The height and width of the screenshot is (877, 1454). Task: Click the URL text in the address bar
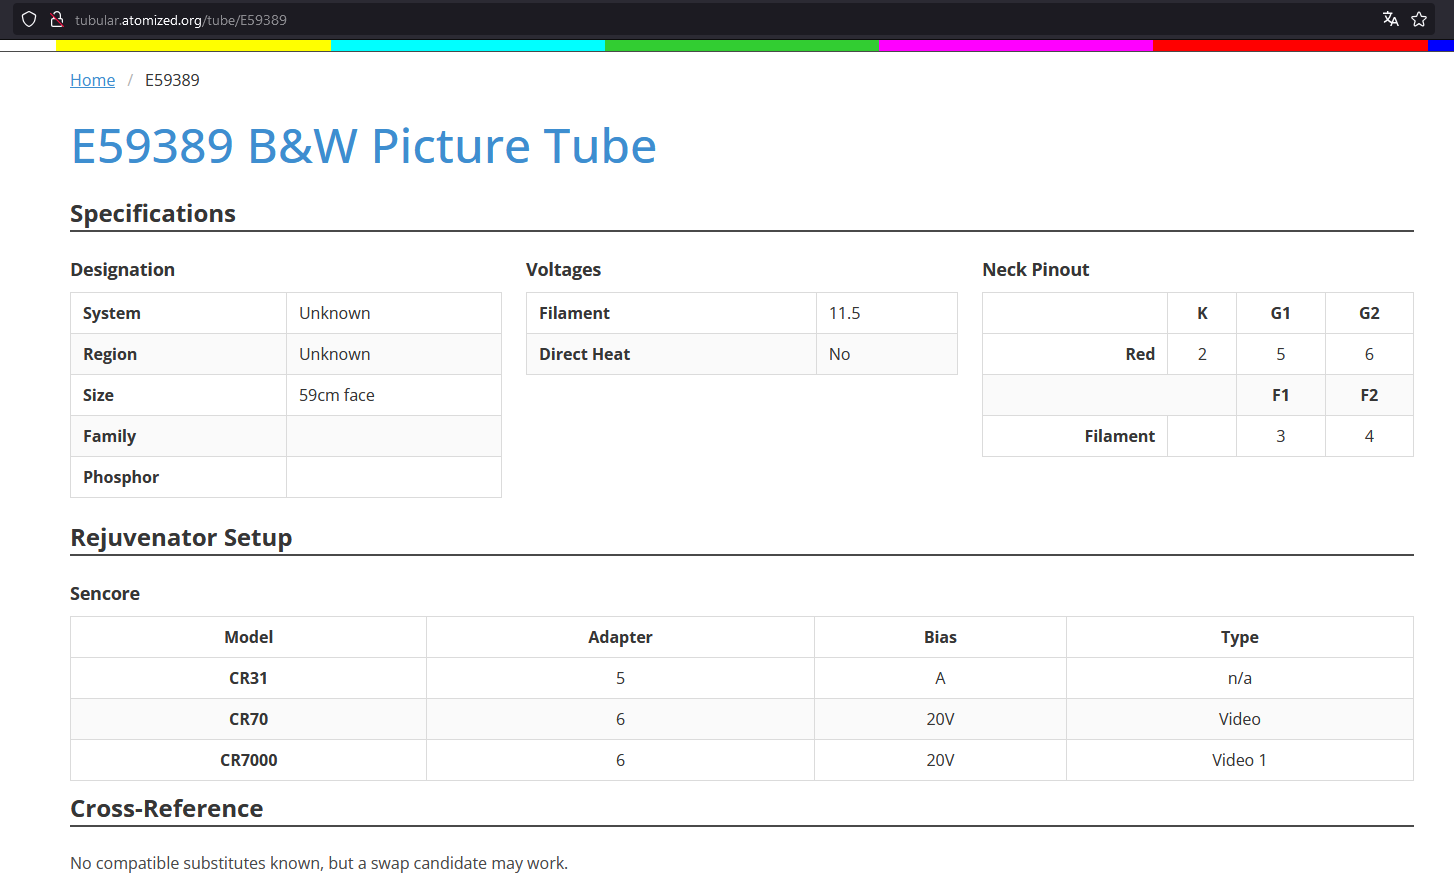click(x=181, y=20)
